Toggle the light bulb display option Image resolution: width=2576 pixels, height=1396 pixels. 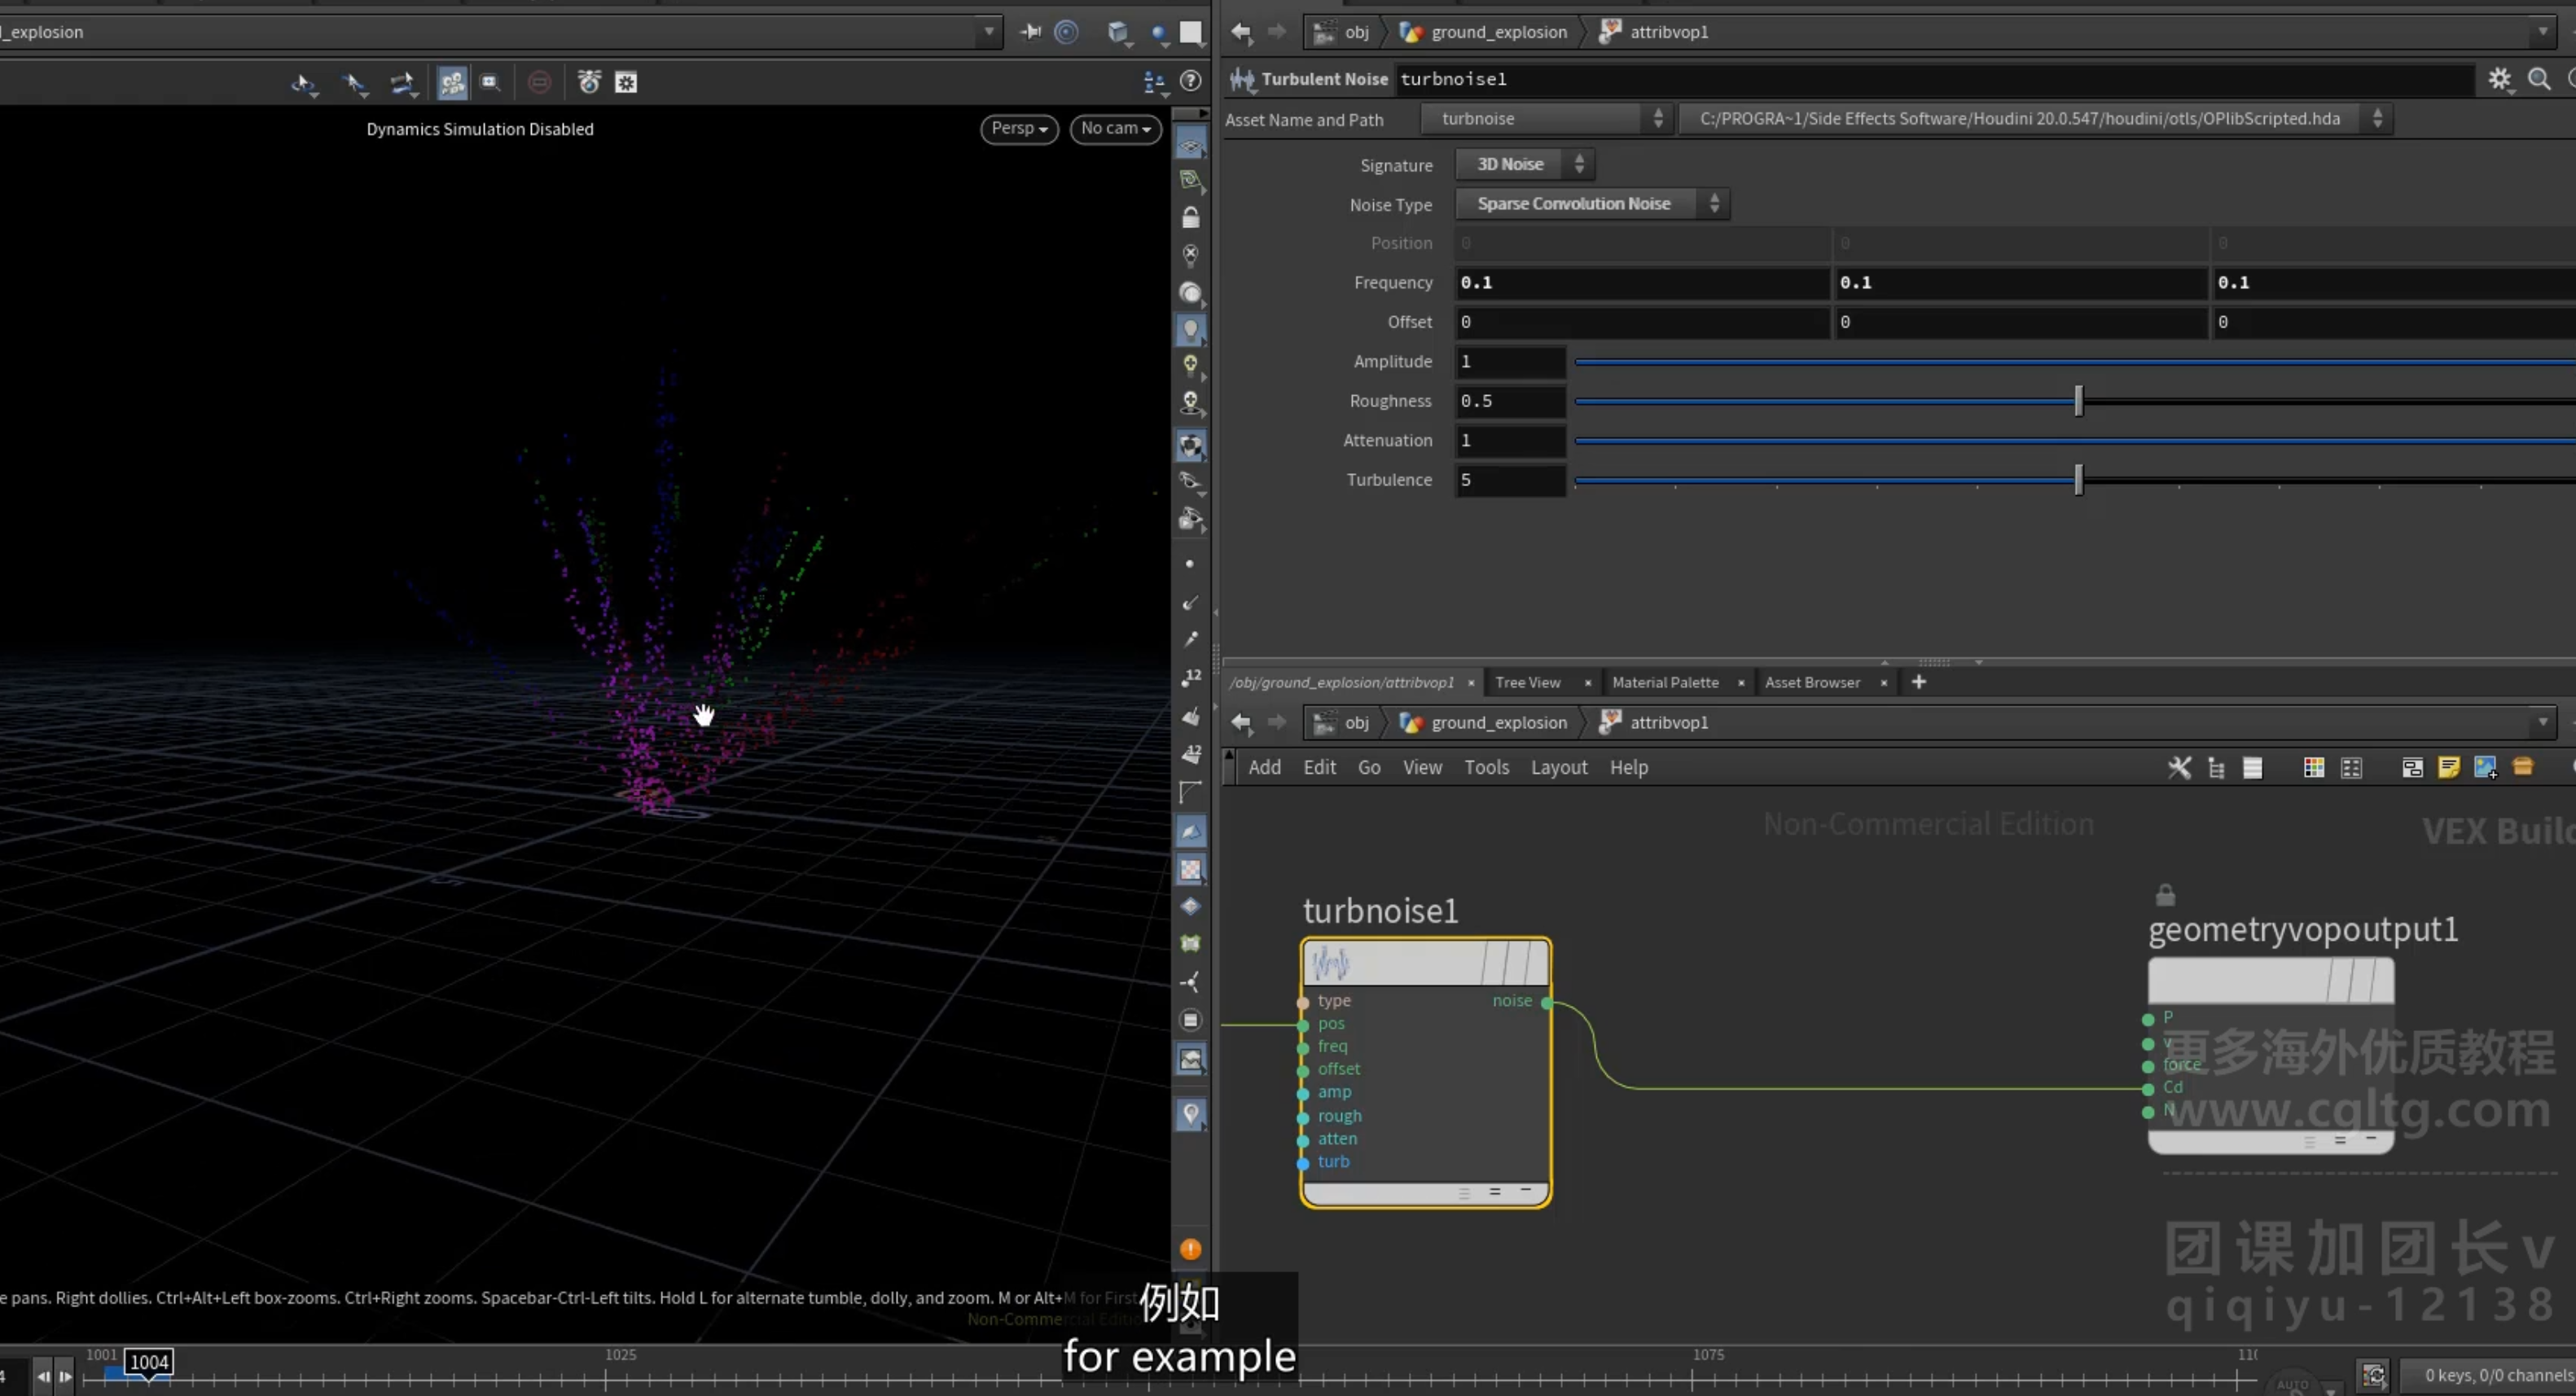(x=1190, y=365)
